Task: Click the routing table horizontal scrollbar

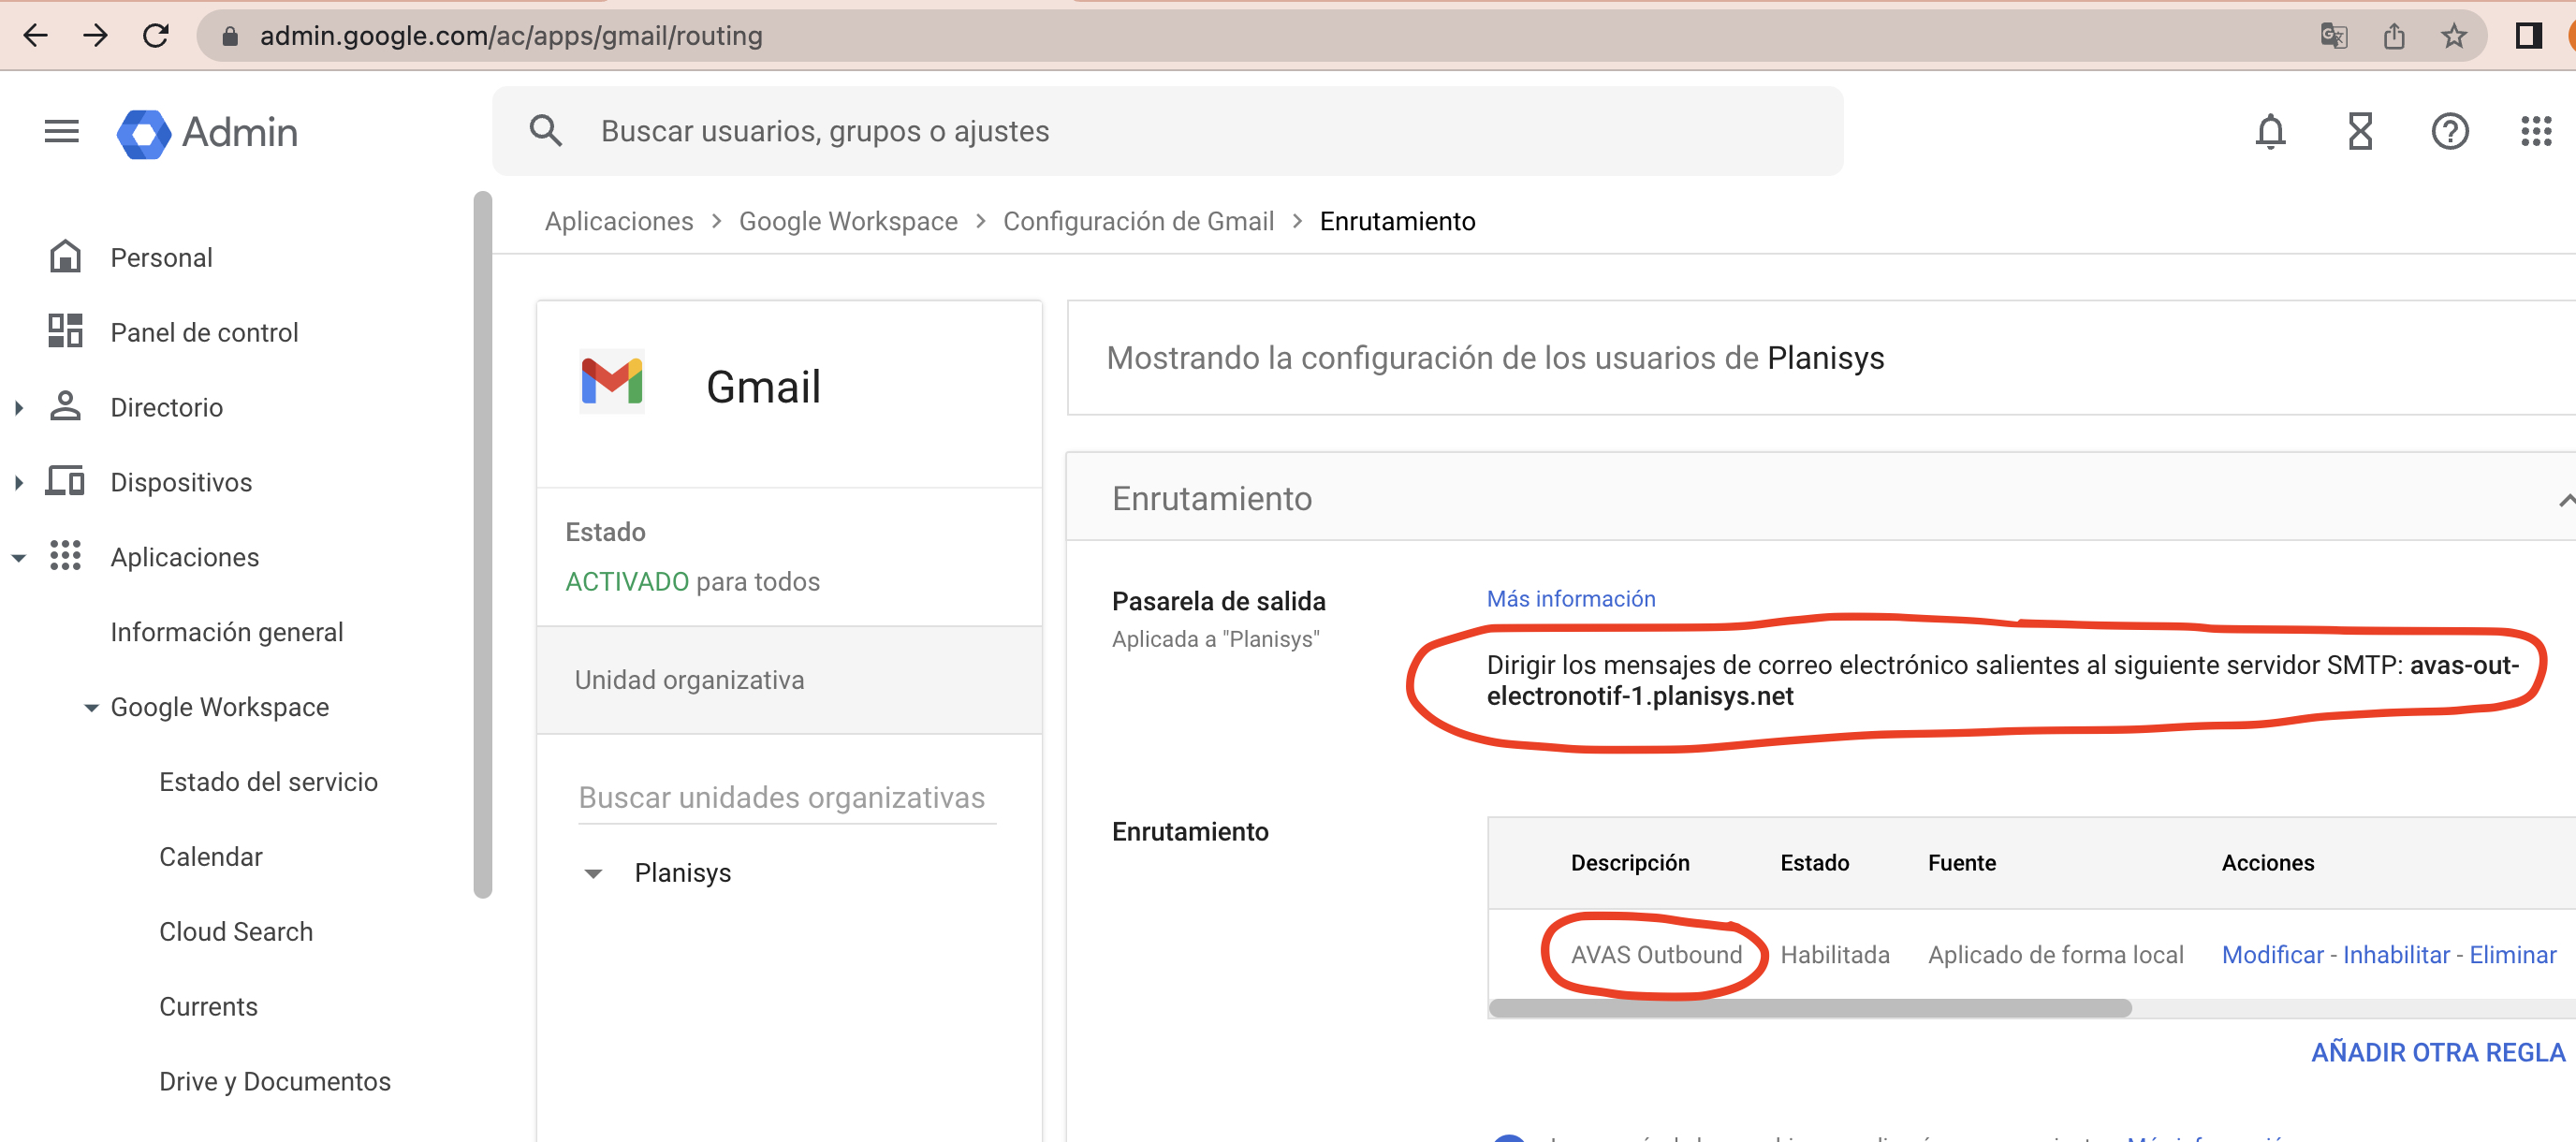Action: tap(1810, 1008)
